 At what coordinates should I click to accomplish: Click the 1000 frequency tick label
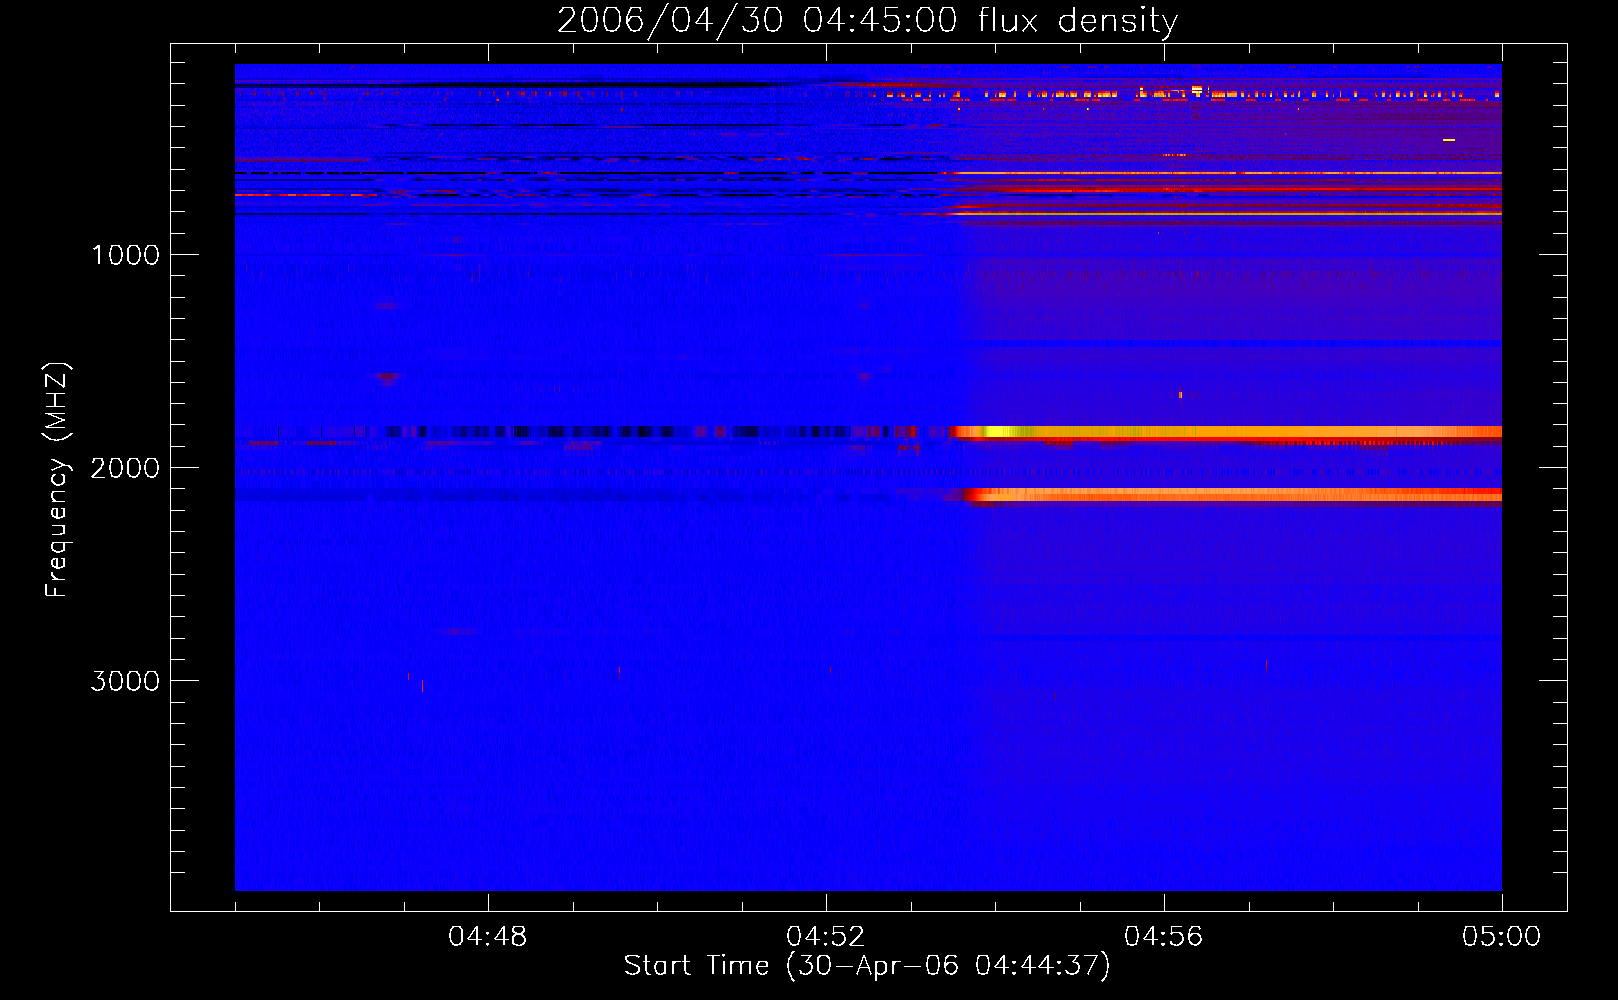[x=125, y=255]
